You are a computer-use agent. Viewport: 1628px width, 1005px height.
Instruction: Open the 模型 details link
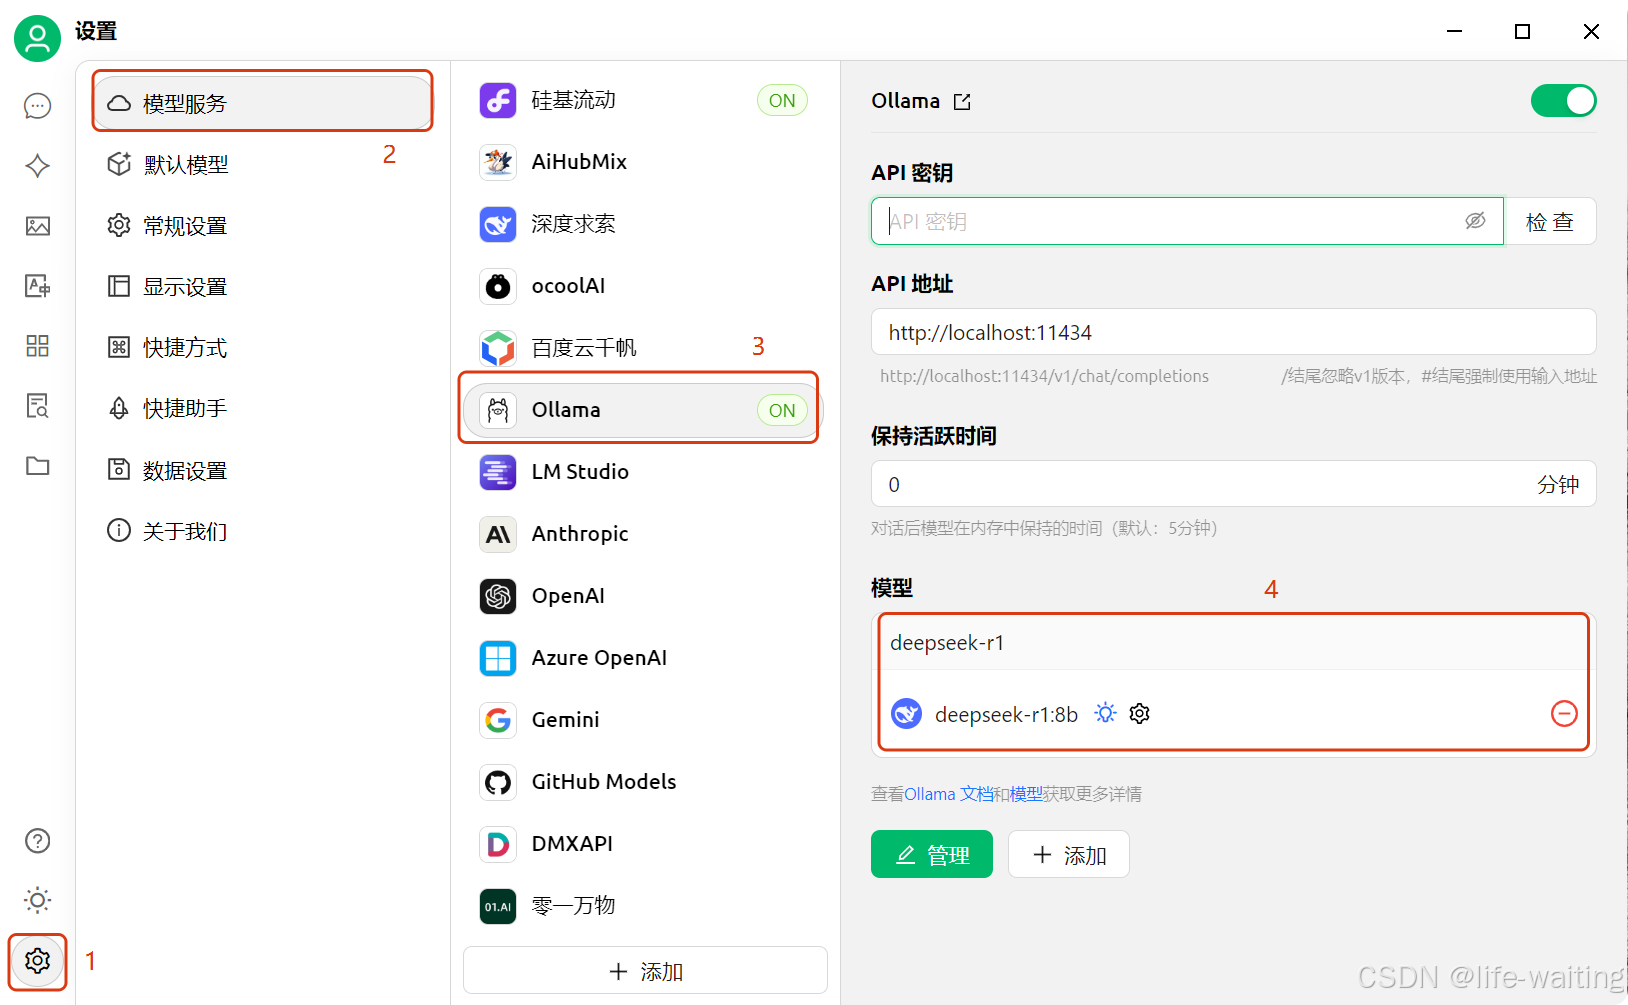1026,794
